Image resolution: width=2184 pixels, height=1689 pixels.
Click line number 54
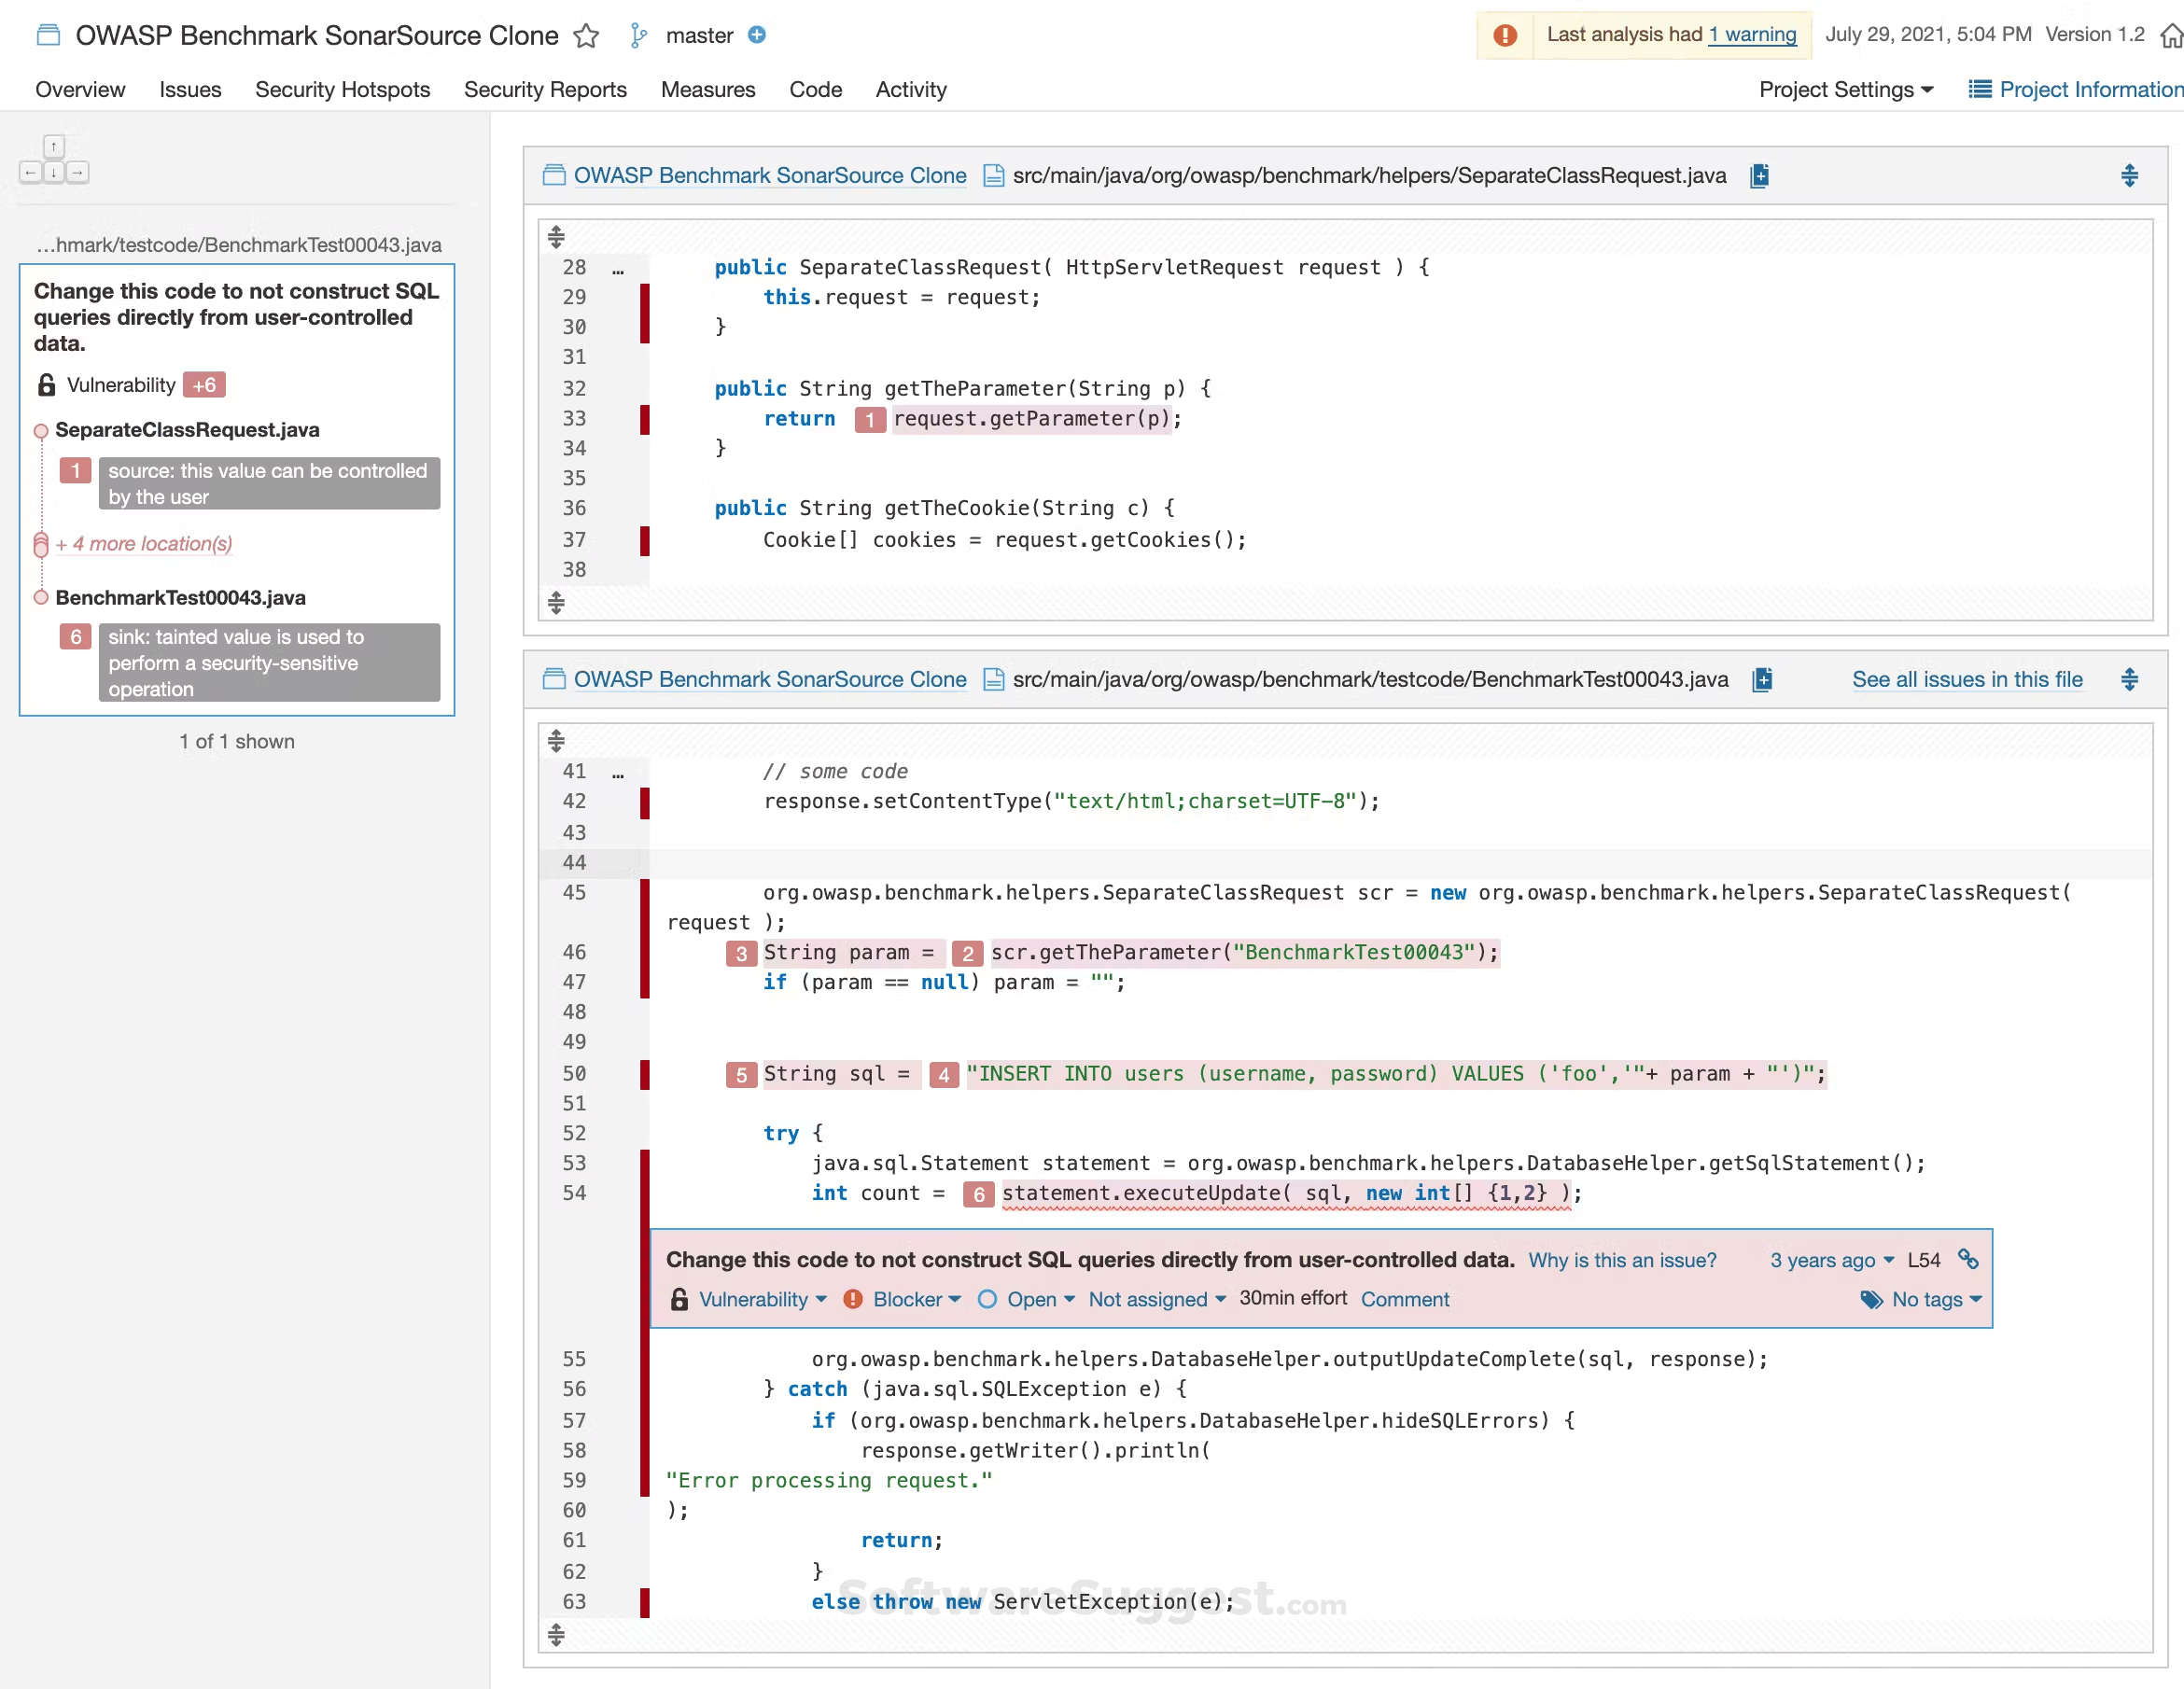coord(574,1194)
